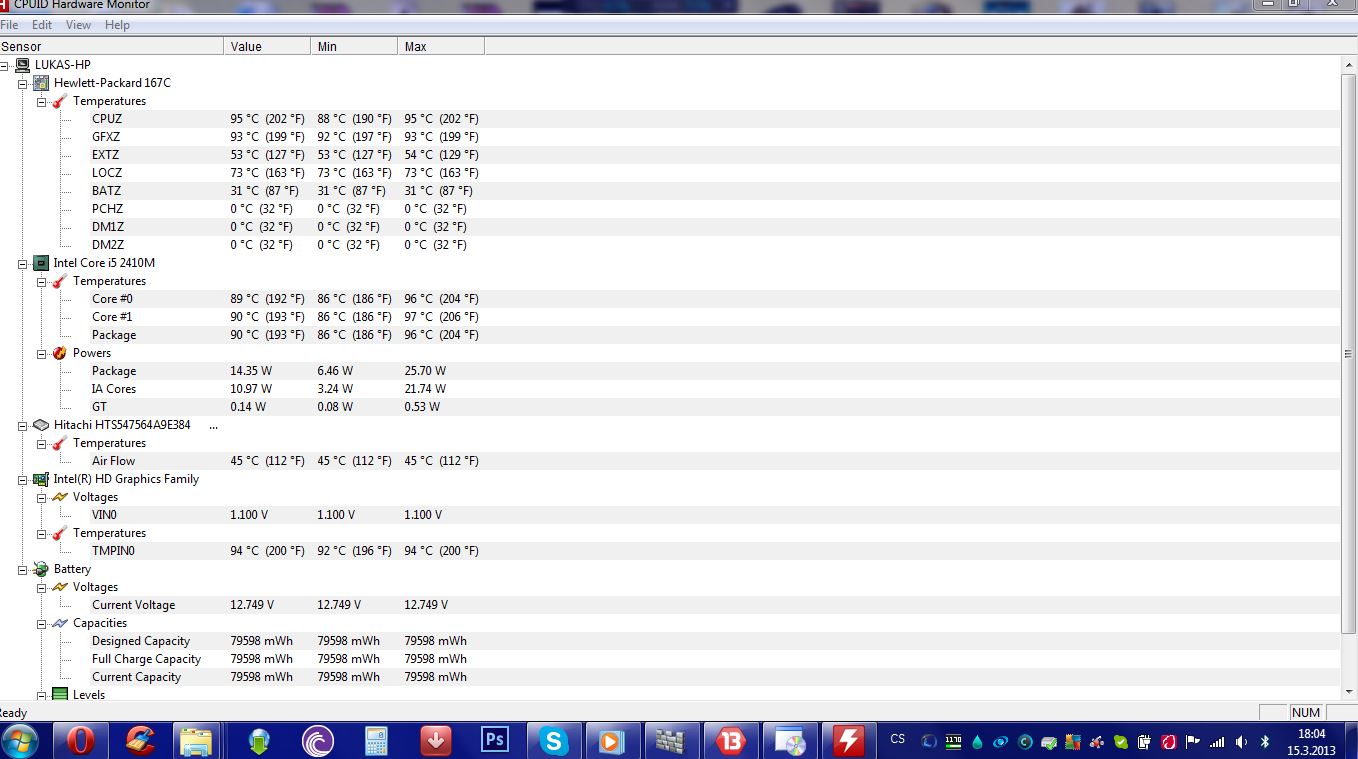The image size is (1358, 759).
Task: Select the GFXZ temperature row
Action: pyautogui.click(x=670, y=137)
